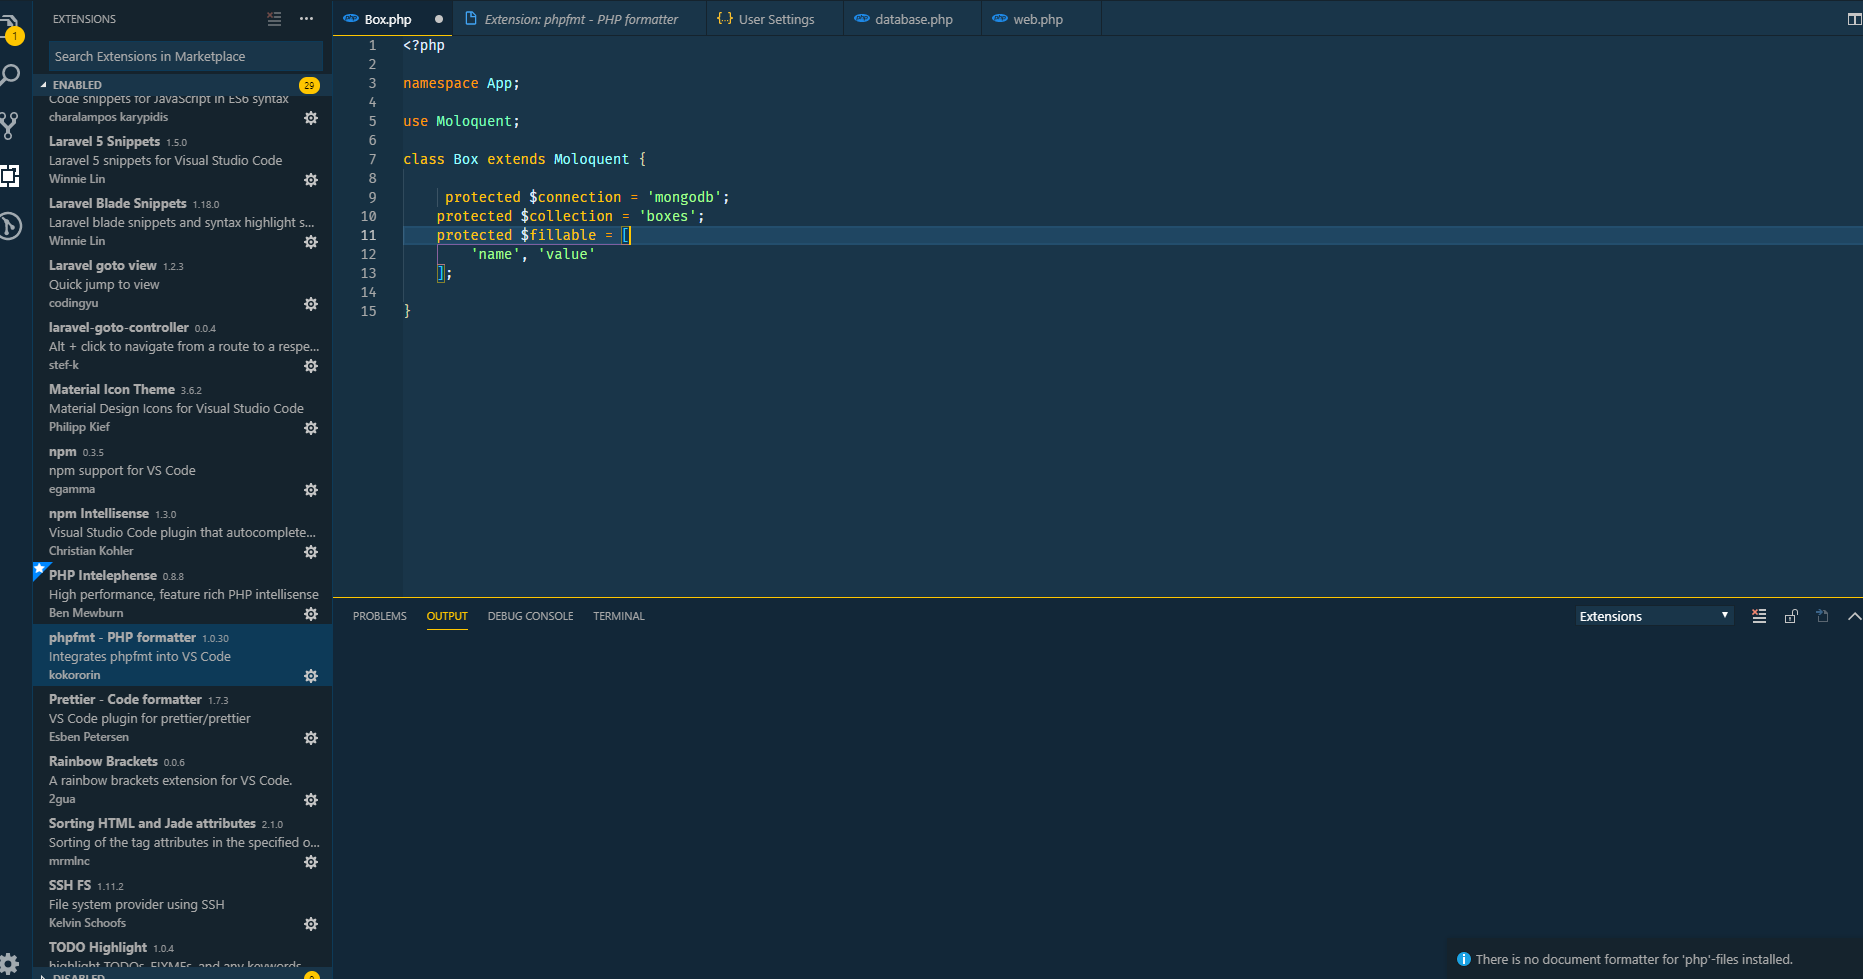Open settings gear for the phpfmt extension
Screen dimensions: 1863x979
(310, 676)
